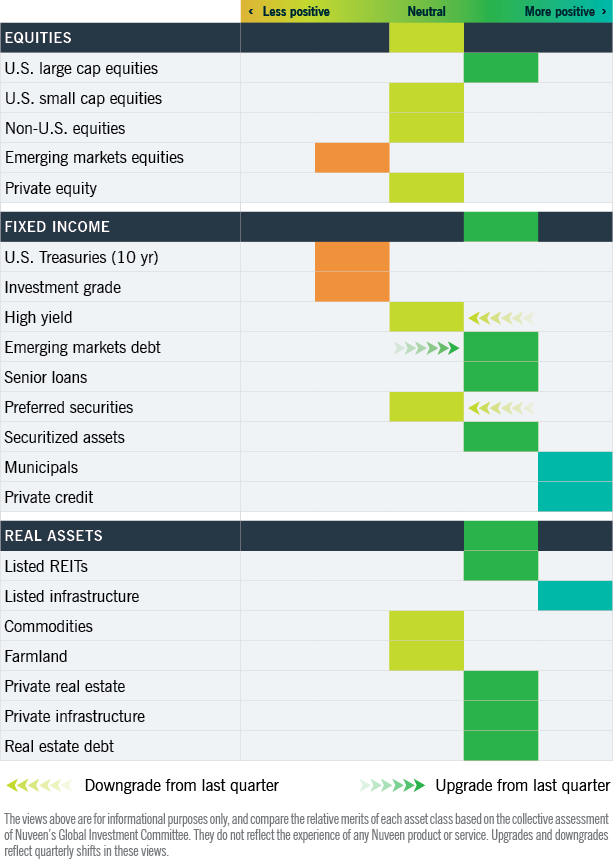The height and width of the screenshot is (860, 613).
Task: Click the teal cell for Private credit
Action: click(x=575, y=497)
